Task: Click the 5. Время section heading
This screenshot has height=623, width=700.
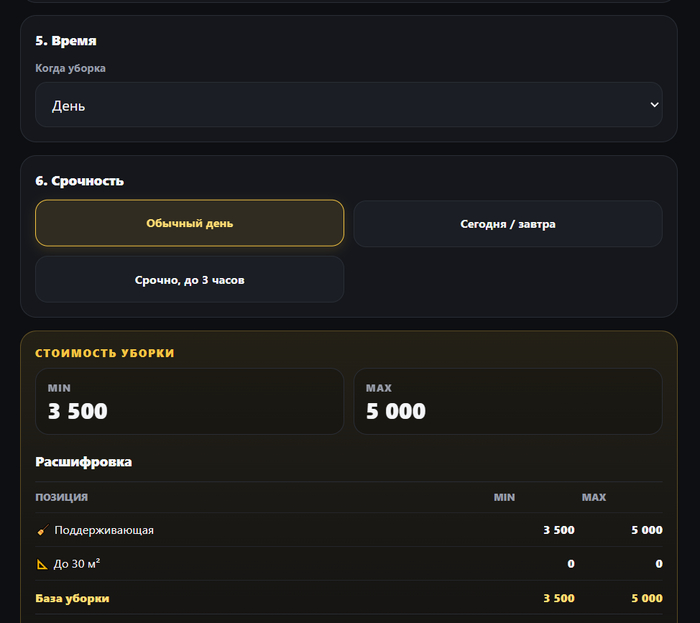Action: pos(66,41)
